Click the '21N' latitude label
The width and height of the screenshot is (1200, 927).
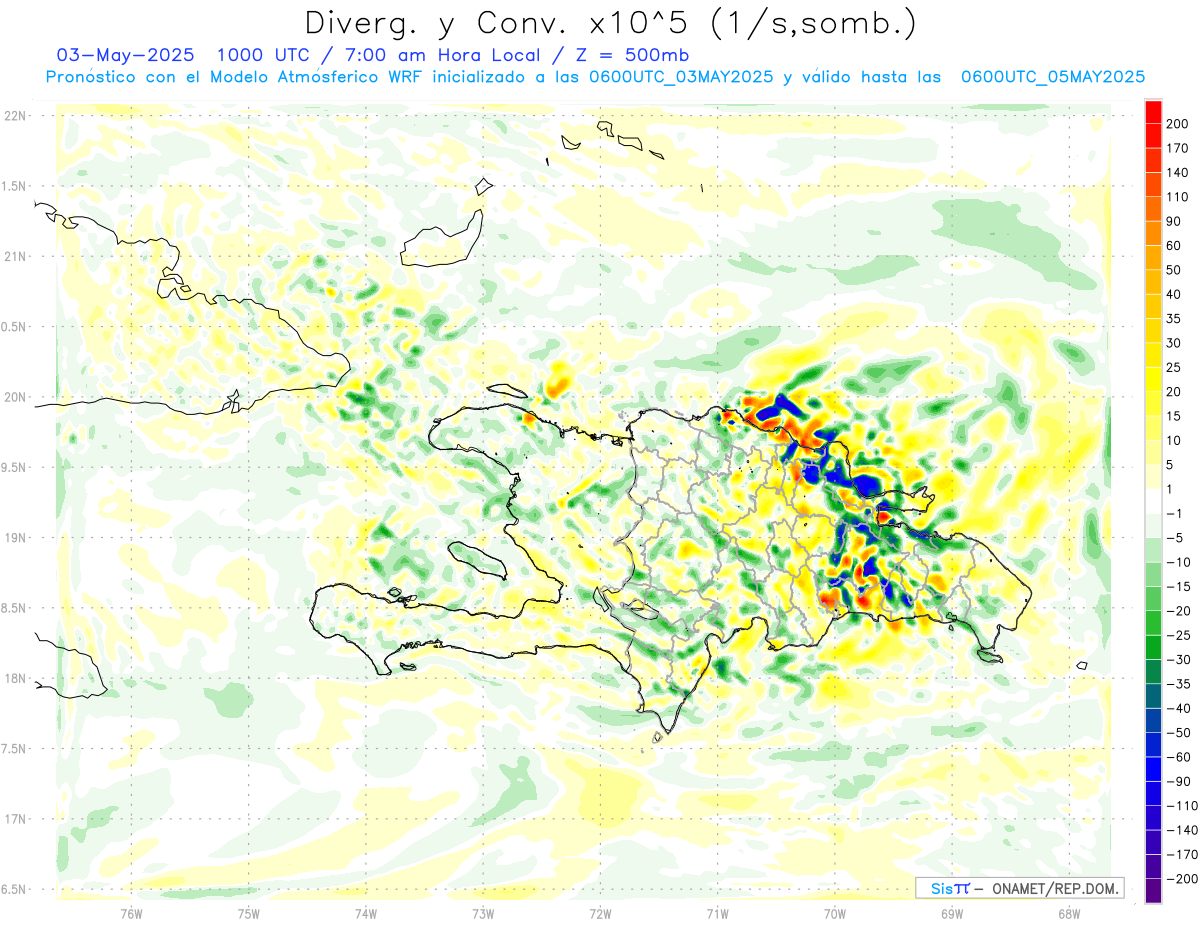coord(14,257)
